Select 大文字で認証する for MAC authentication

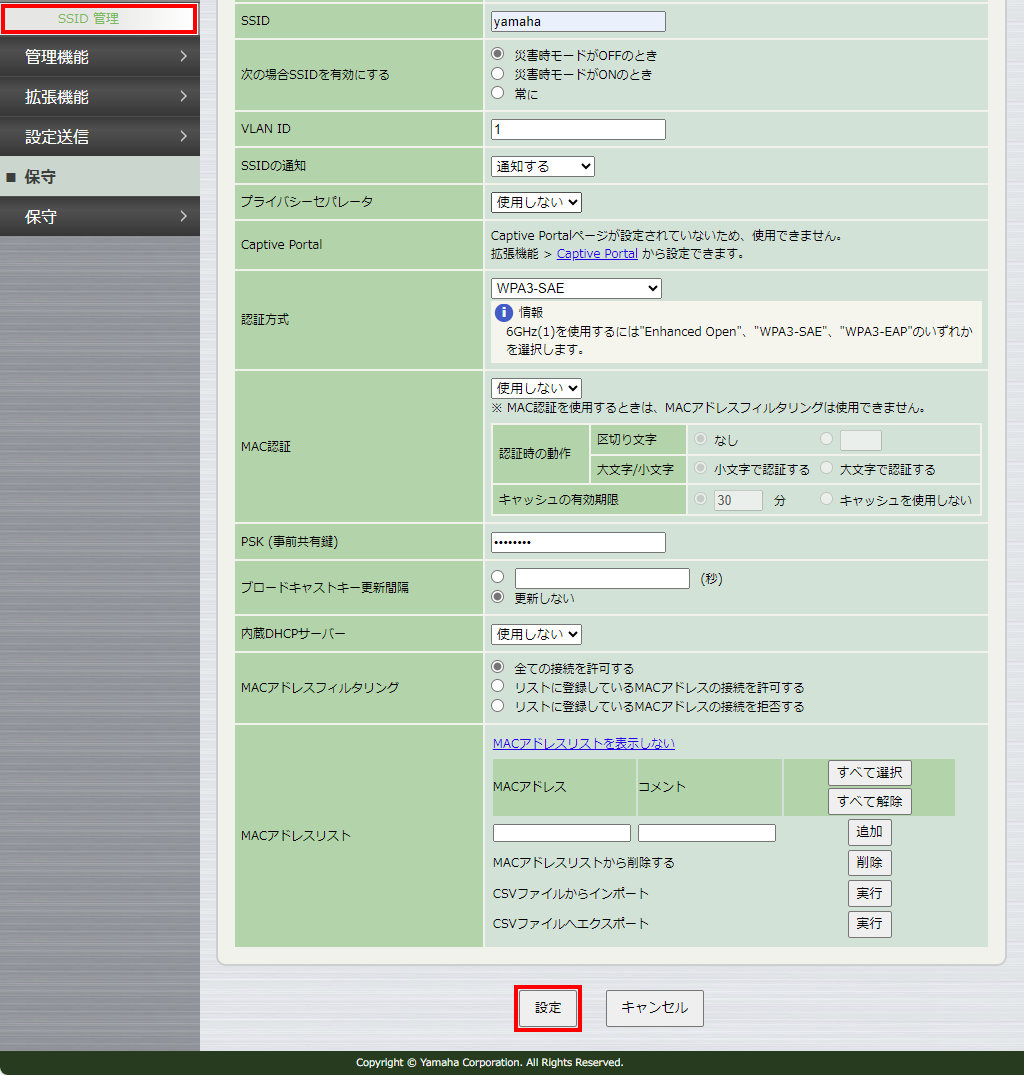(826, 468)
